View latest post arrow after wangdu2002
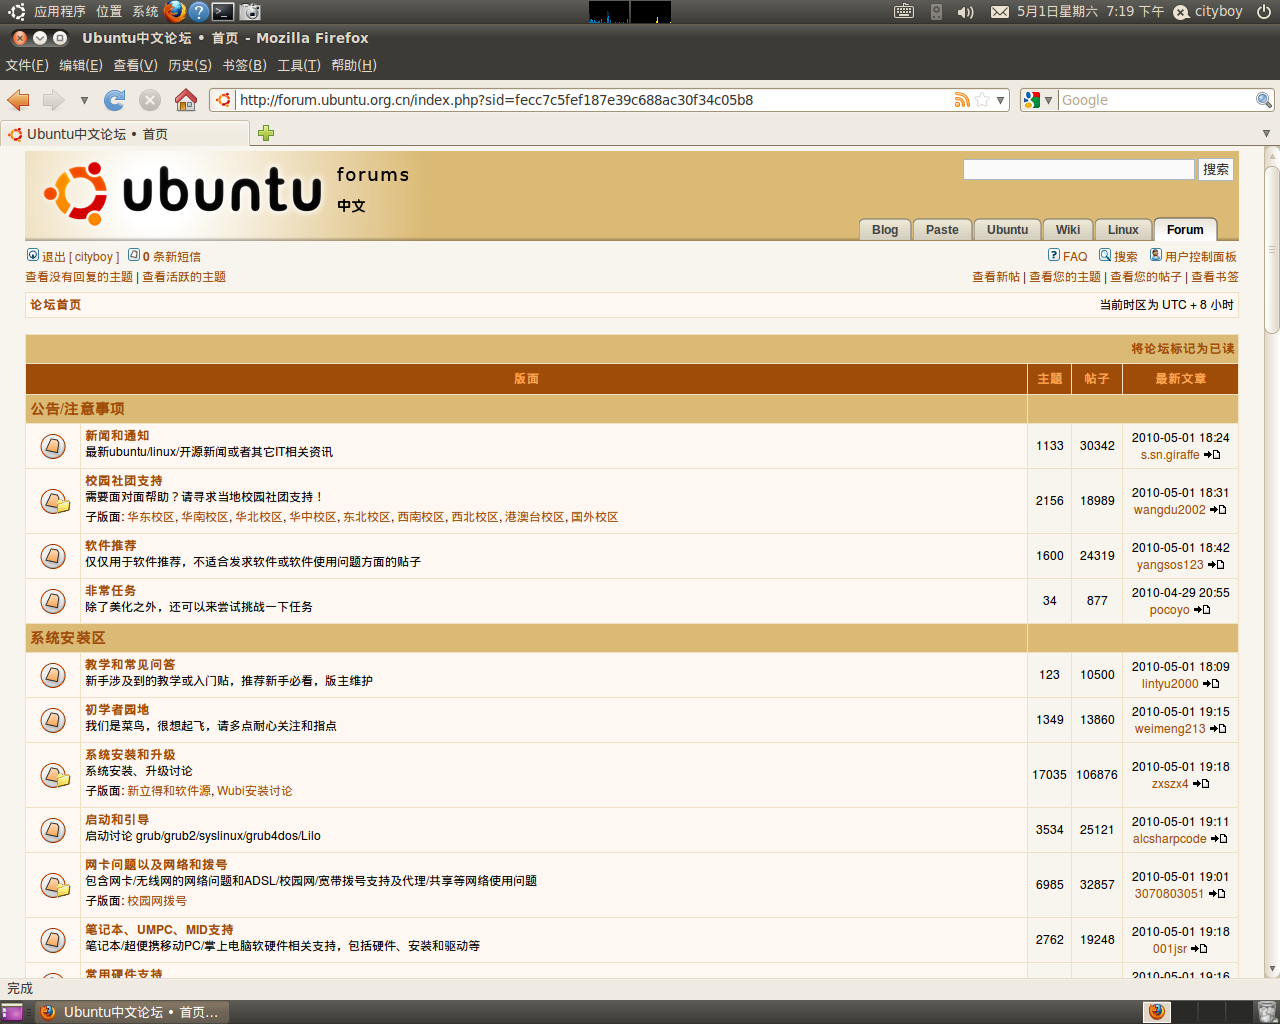Viewport: 1280px width, 1024px height. (1218, 510)
